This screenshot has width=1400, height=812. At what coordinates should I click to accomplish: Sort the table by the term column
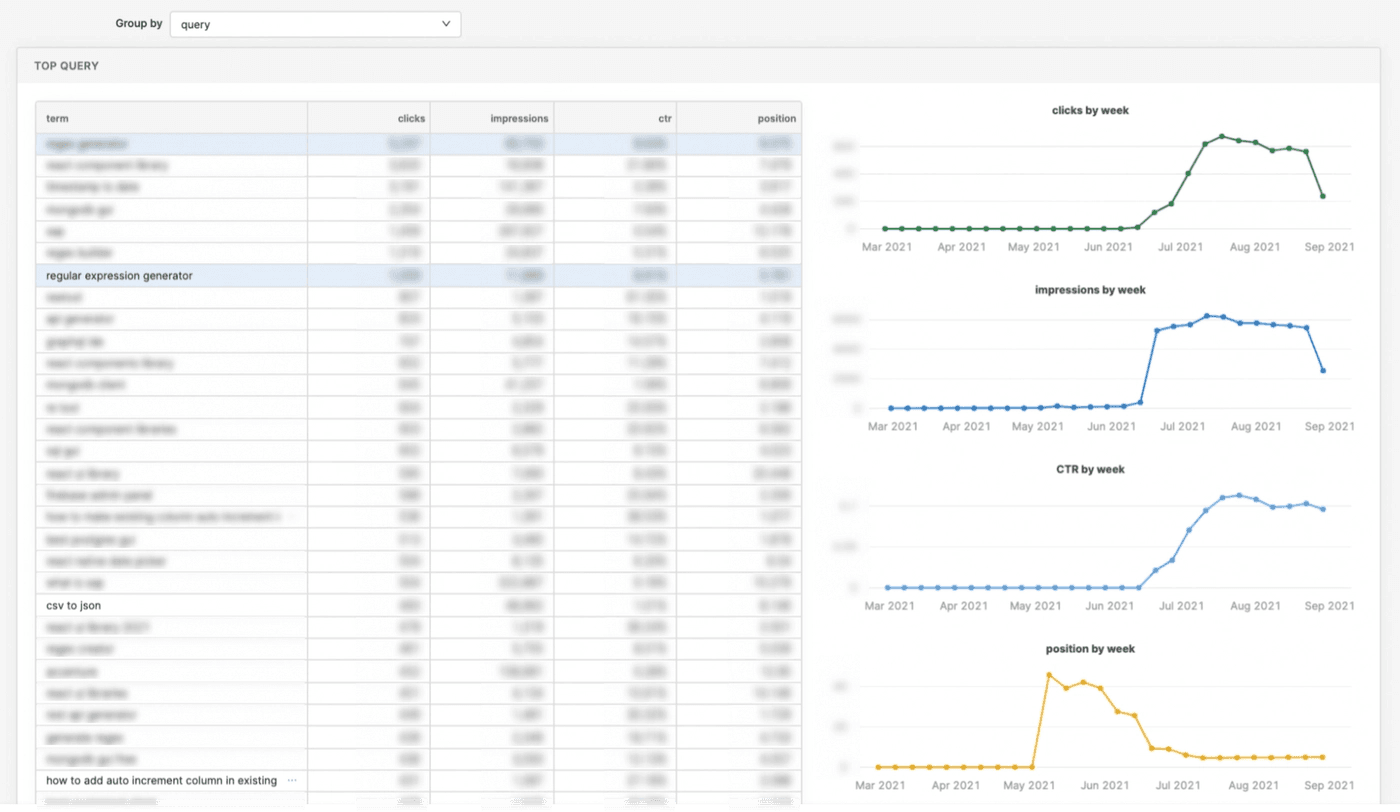[x=57, y=117]
